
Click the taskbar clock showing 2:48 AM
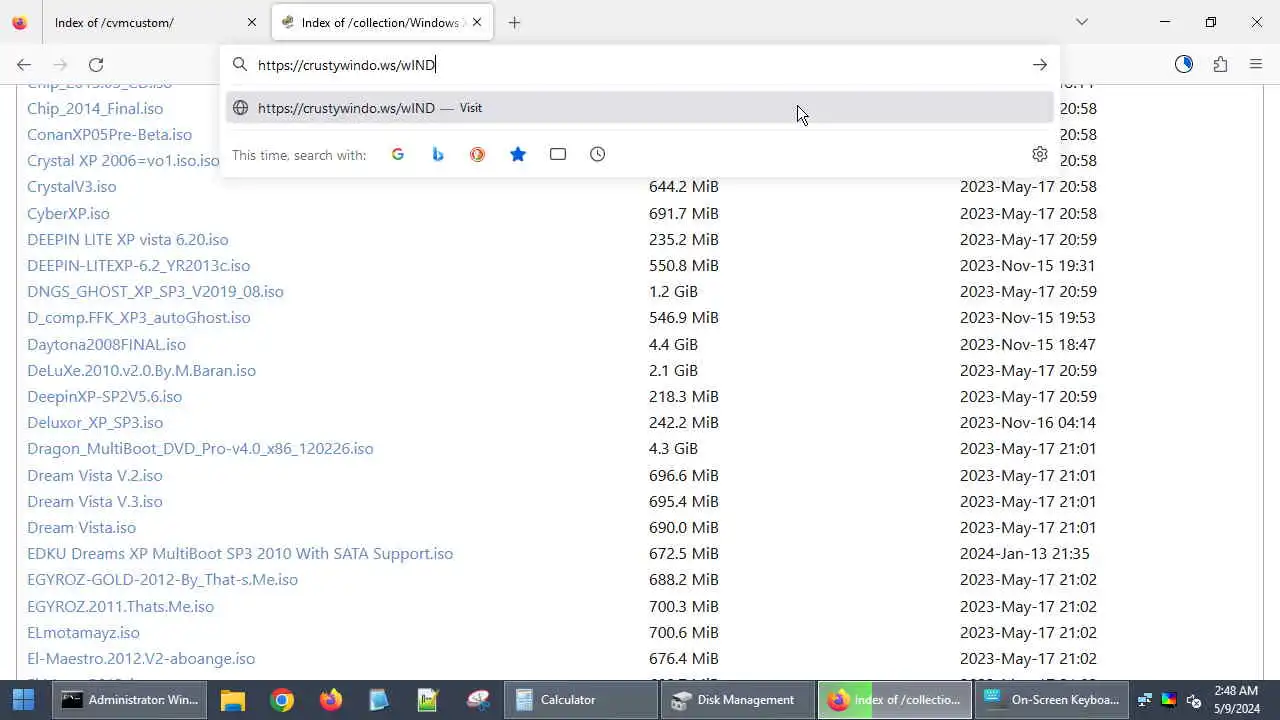tap(1236, 700)
